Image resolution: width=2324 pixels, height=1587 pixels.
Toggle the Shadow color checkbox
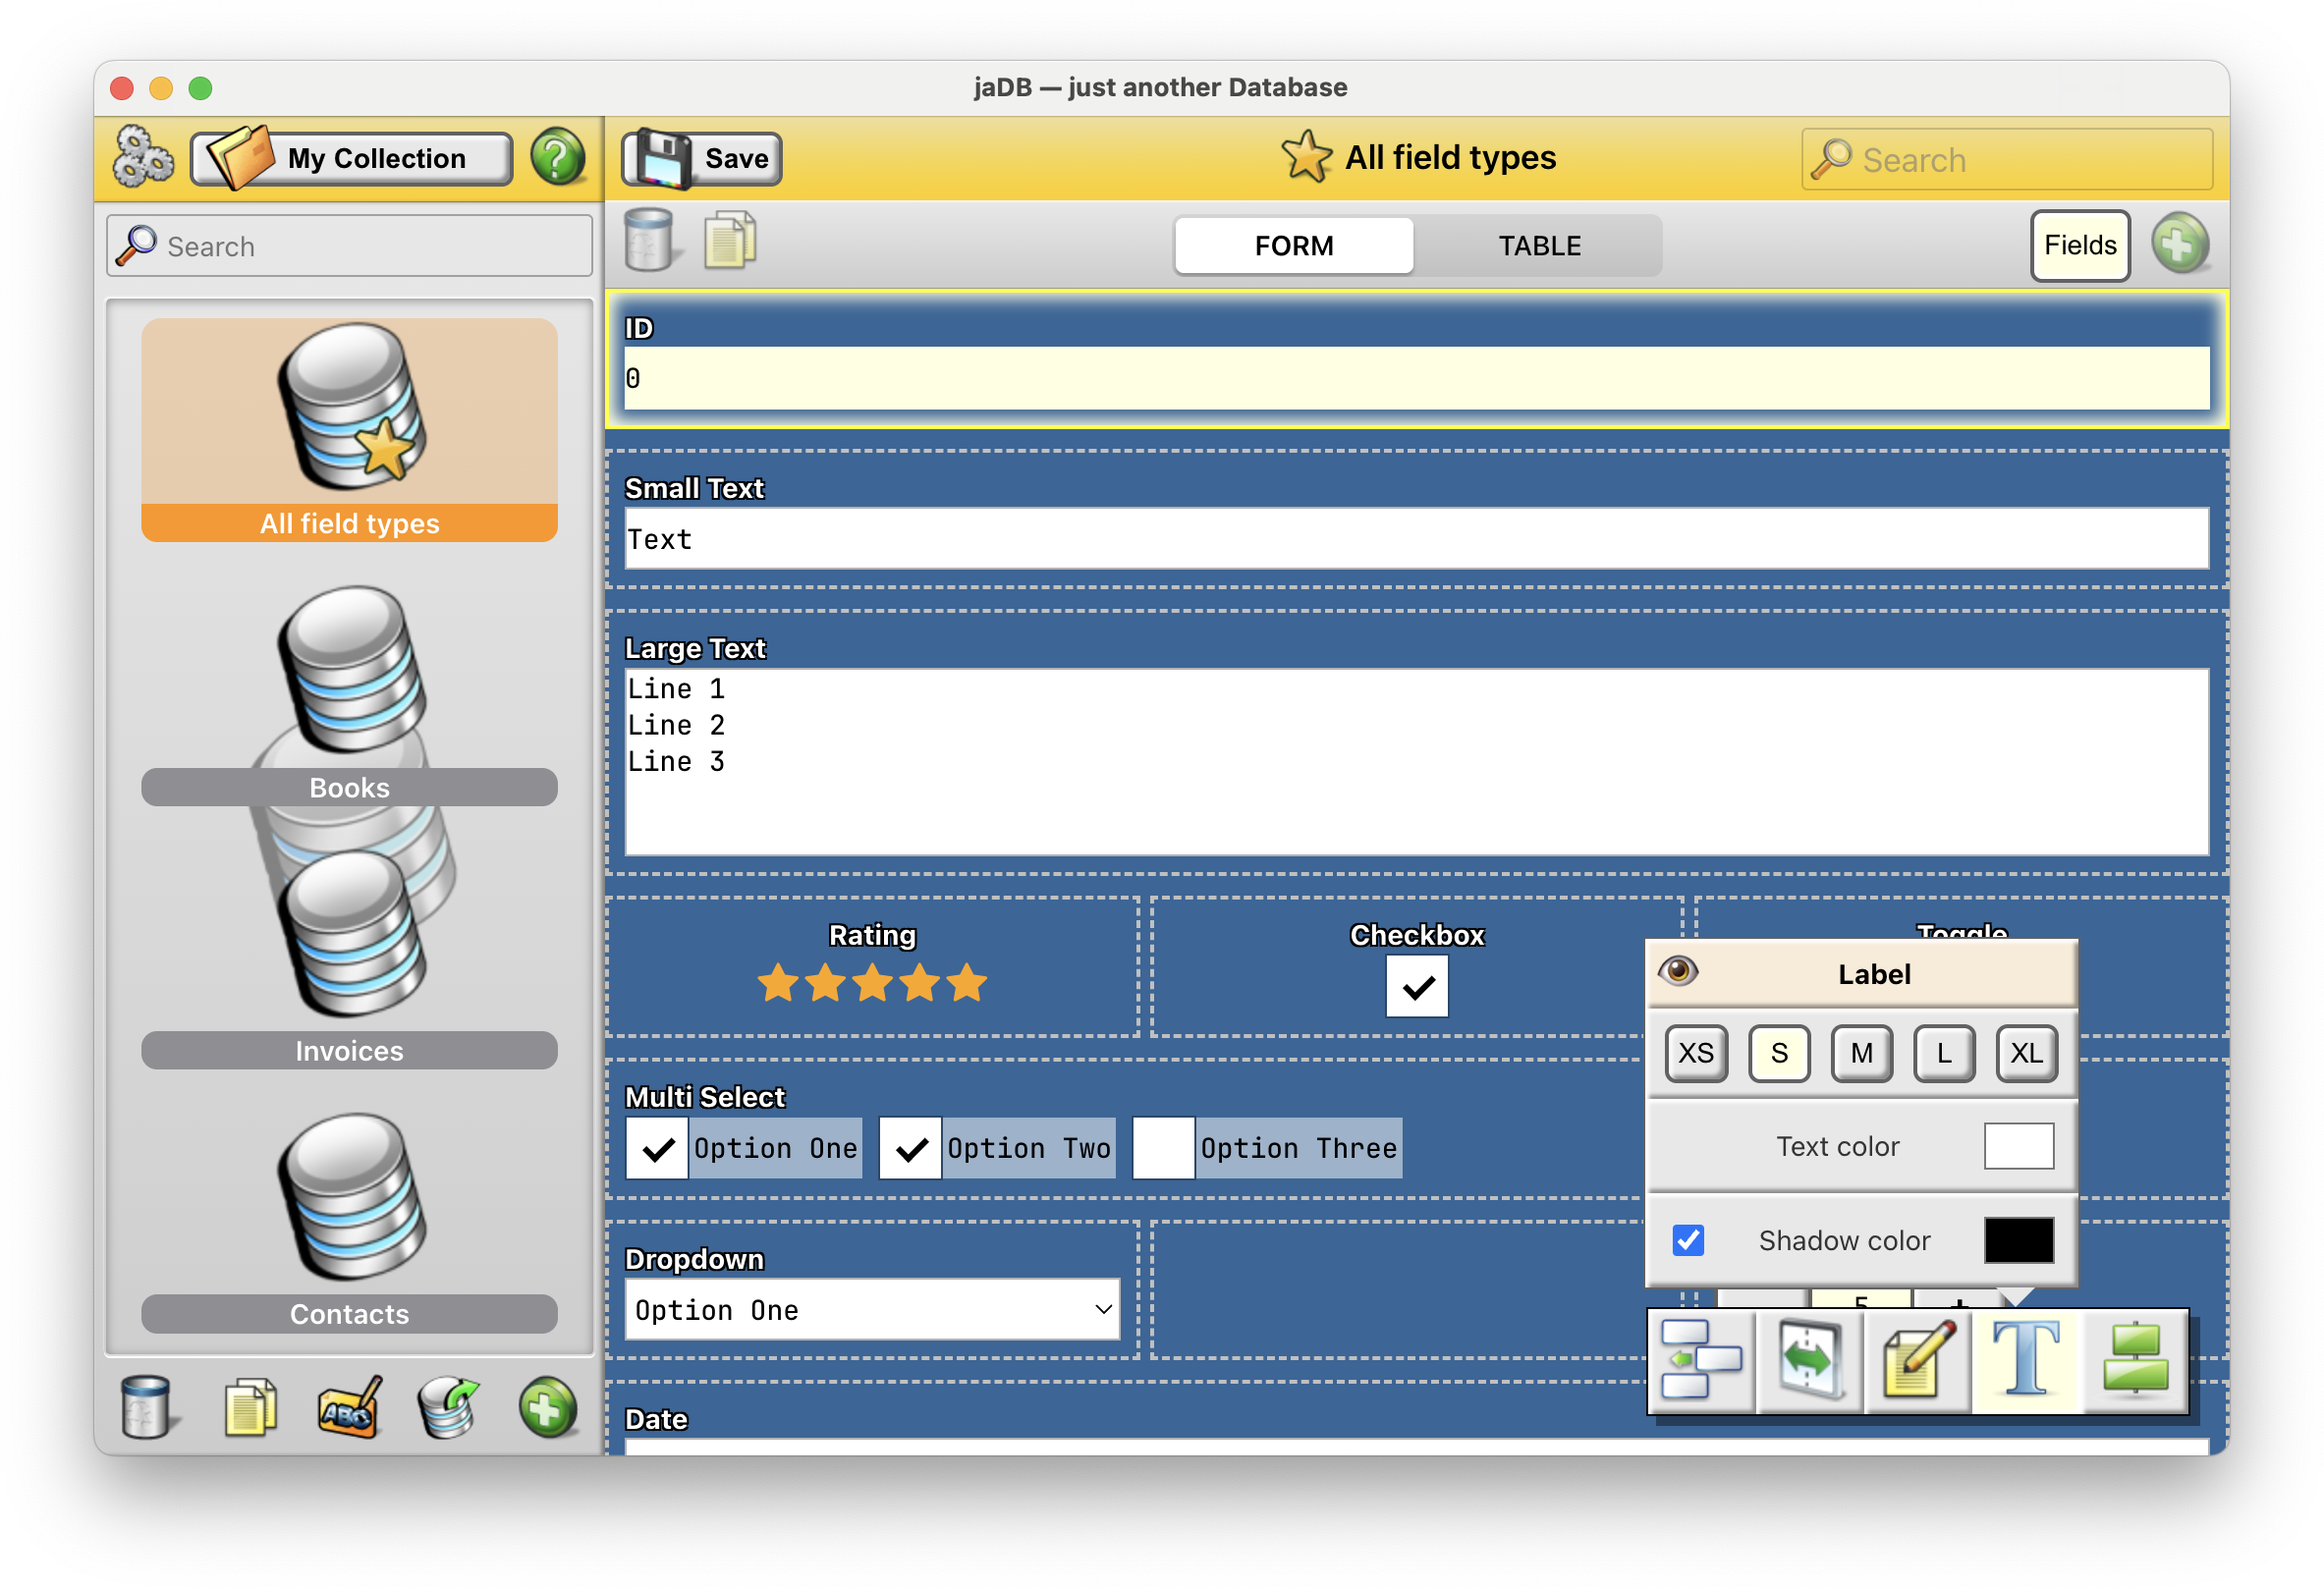click(x=1688, y=1240)
